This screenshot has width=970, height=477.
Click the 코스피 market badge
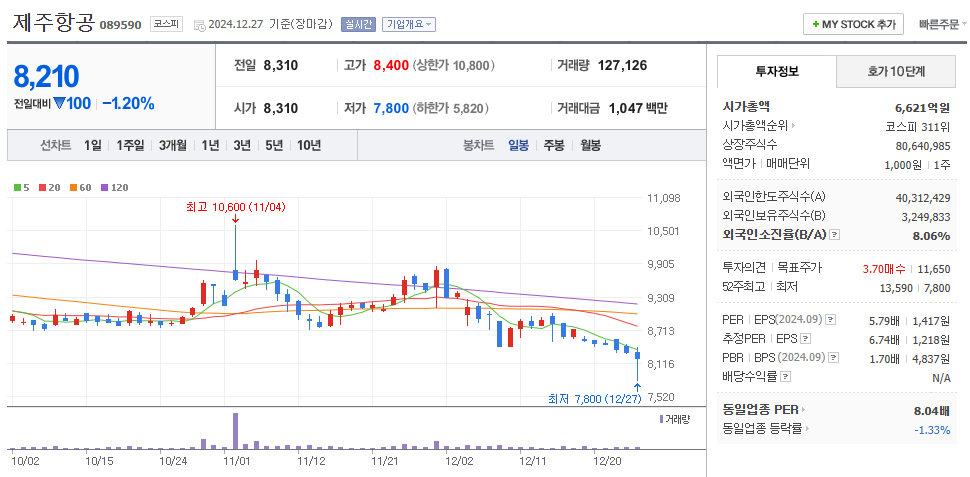pos(166,24)
